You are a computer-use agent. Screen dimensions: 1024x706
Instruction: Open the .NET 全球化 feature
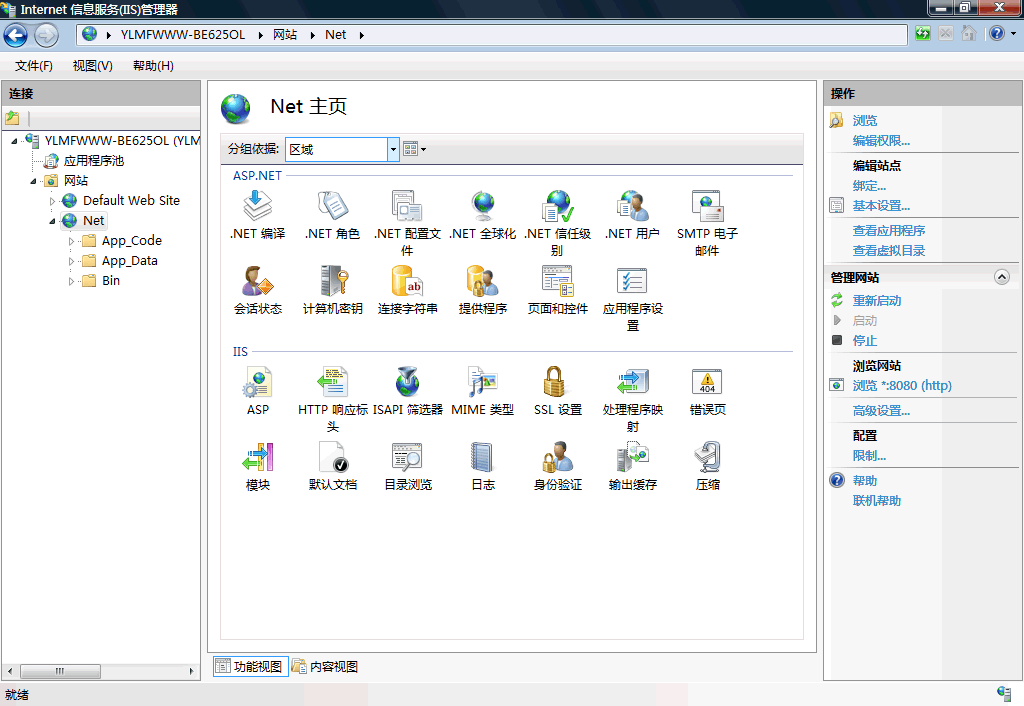pos(483,215)
